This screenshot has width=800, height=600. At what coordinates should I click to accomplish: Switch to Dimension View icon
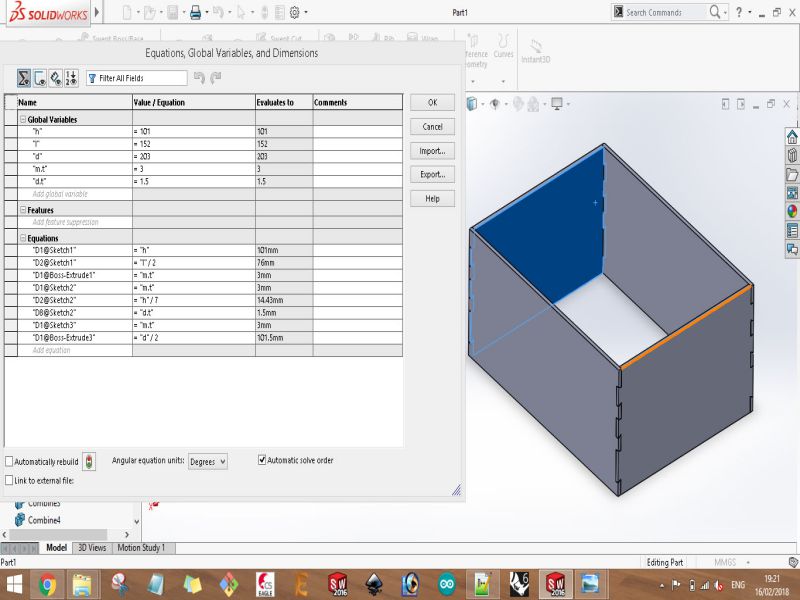[56, 78]
